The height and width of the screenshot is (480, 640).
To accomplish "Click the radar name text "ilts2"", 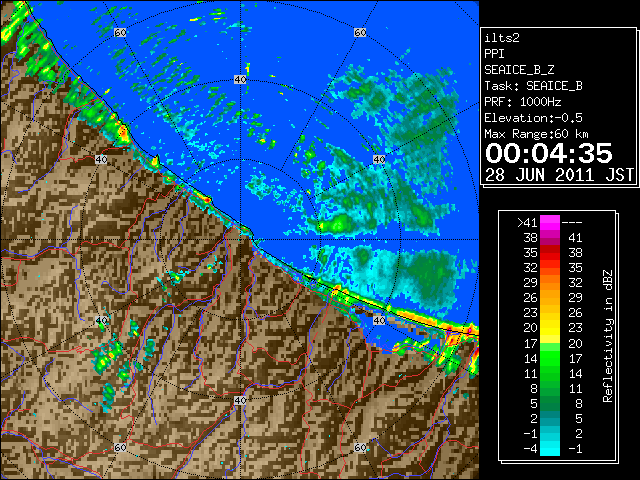I will [502, 38].
